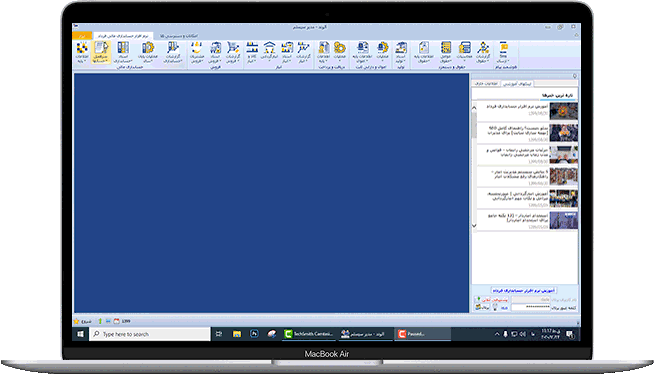This screenshot has width=654, height=375.
Task: Open File Explorer from taskbar
Action: coord(236,334)
